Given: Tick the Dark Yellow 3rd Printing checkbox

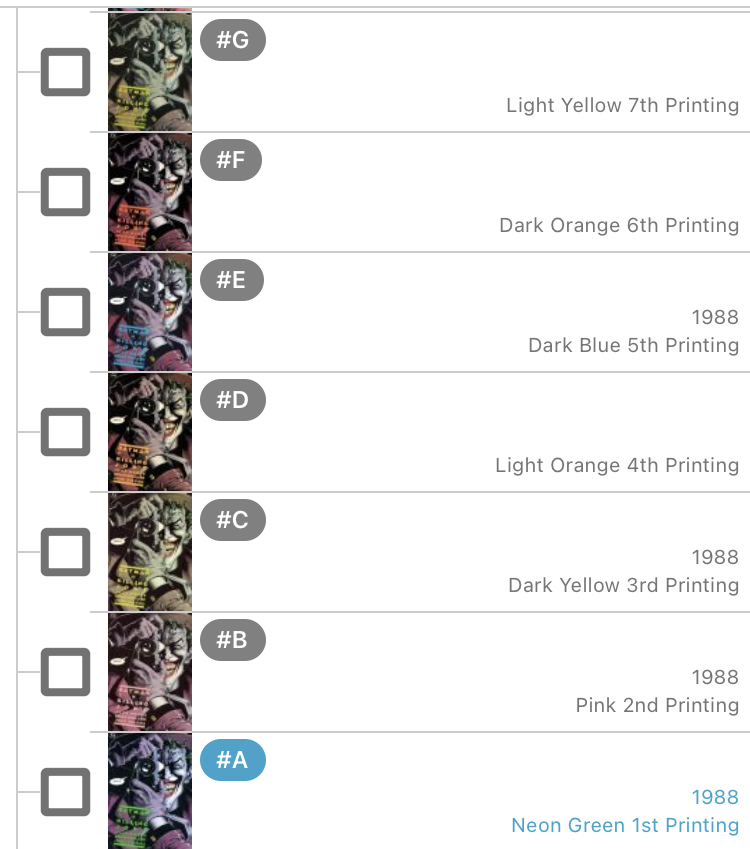Looking at the screenshot, I should [66, 552].
